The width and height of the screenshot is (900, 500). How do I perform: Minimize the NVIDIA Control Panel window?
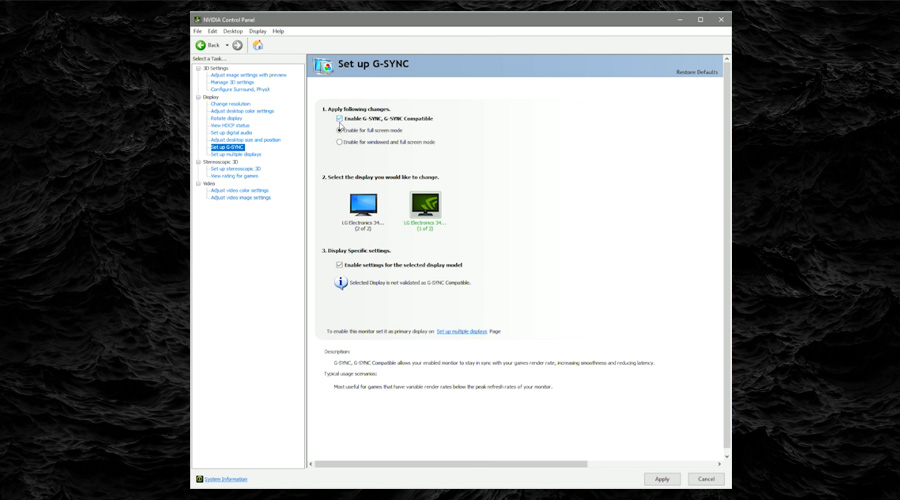pyautogui.click(x=680, y=20)
